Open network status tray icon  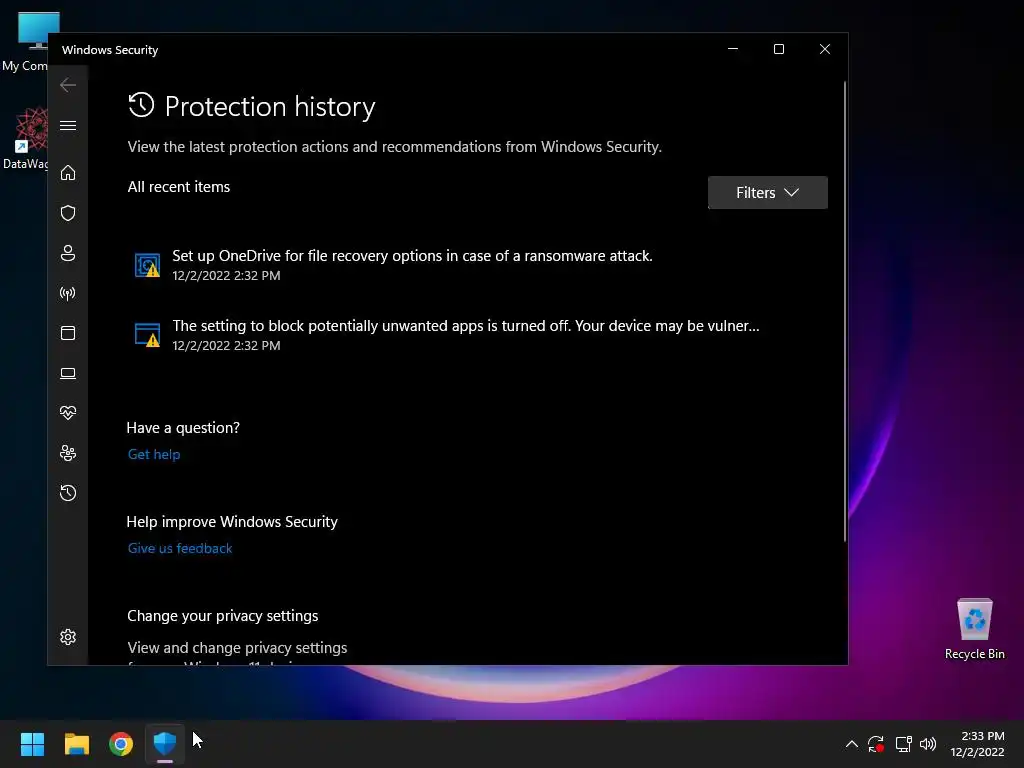click(903, 743)
